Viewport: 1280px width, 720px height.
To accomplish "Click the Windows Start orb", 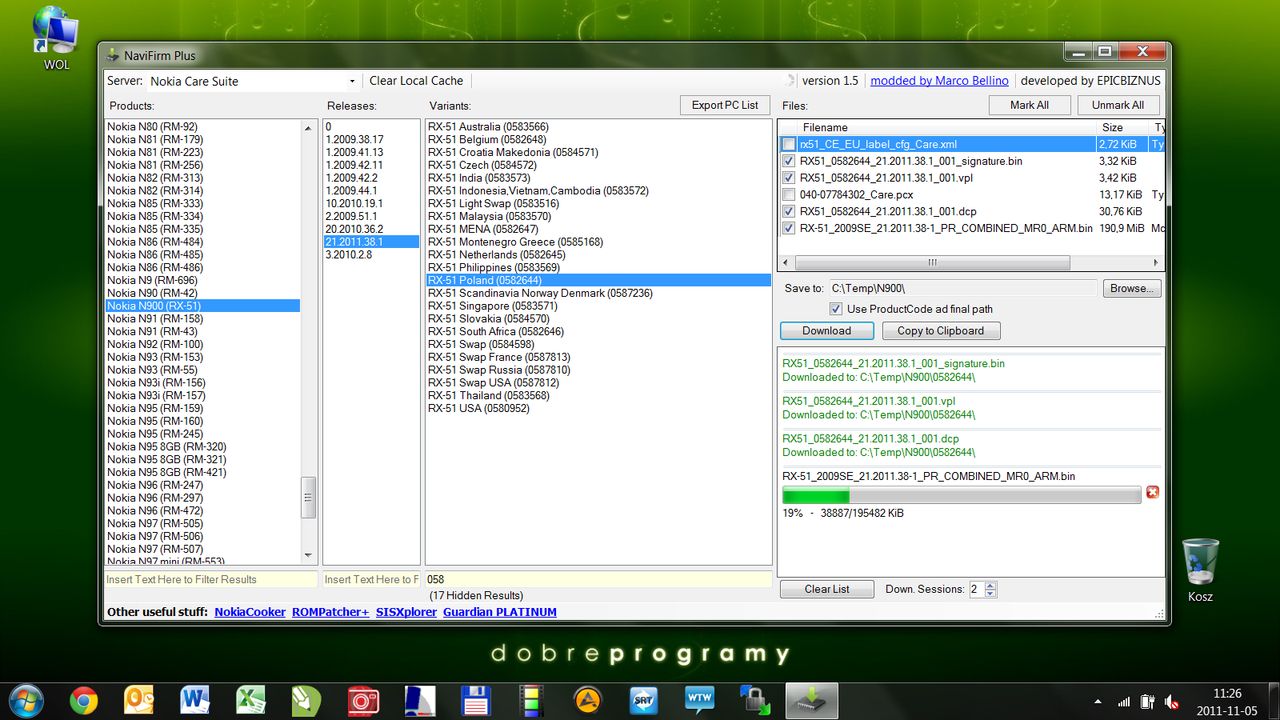I will pyautogui.click(x=25, y=700).
